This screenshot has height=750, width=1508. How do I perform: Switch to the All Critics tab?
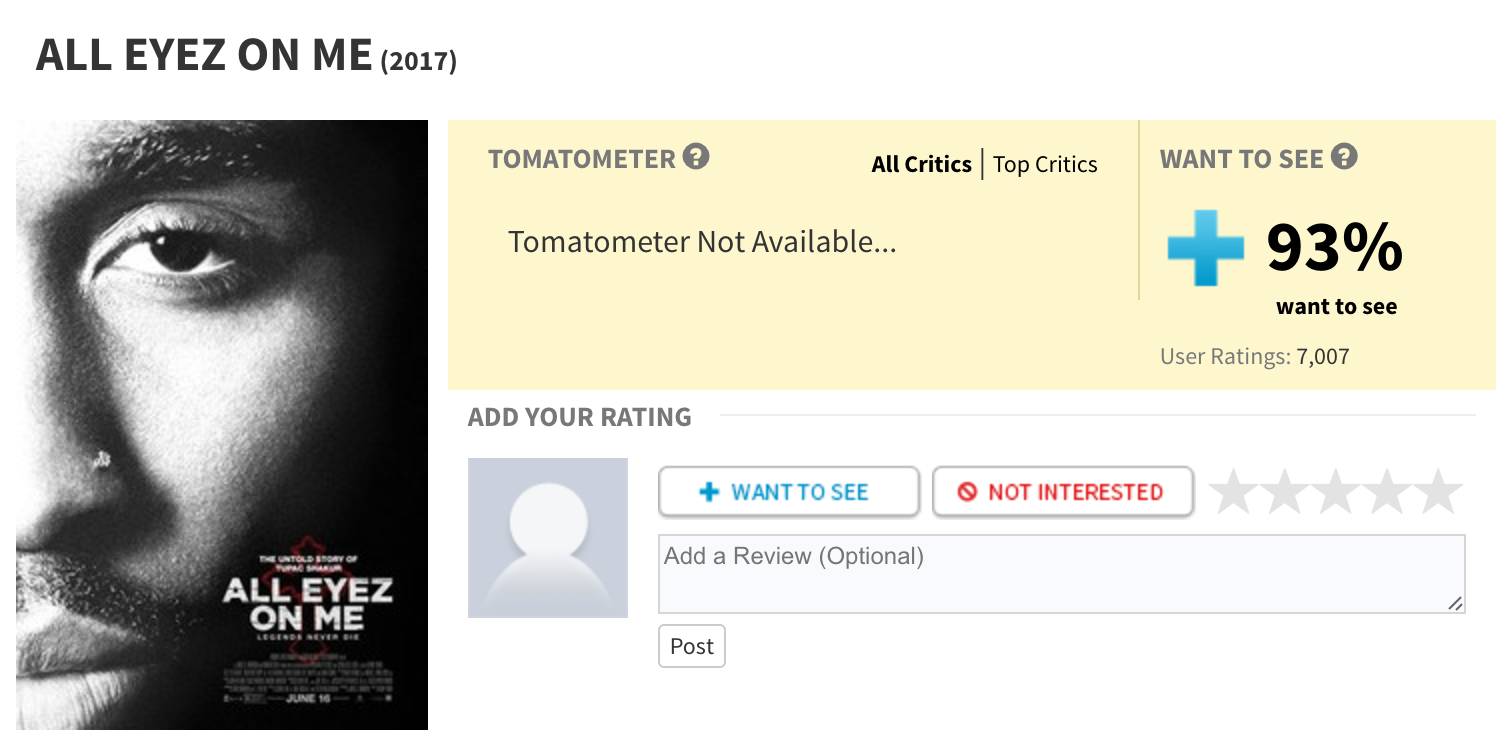point(921,164)
